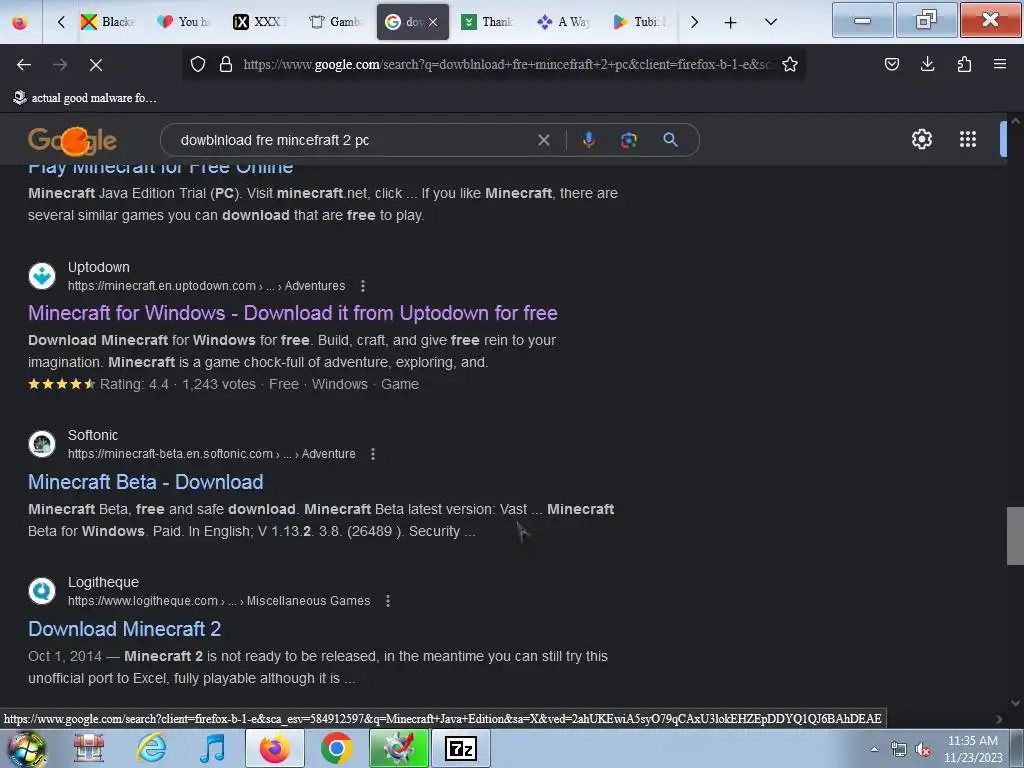Viewport: 1024px width, 768px height.
Task: Switch to the A Way tab
Action: [563, 22]
